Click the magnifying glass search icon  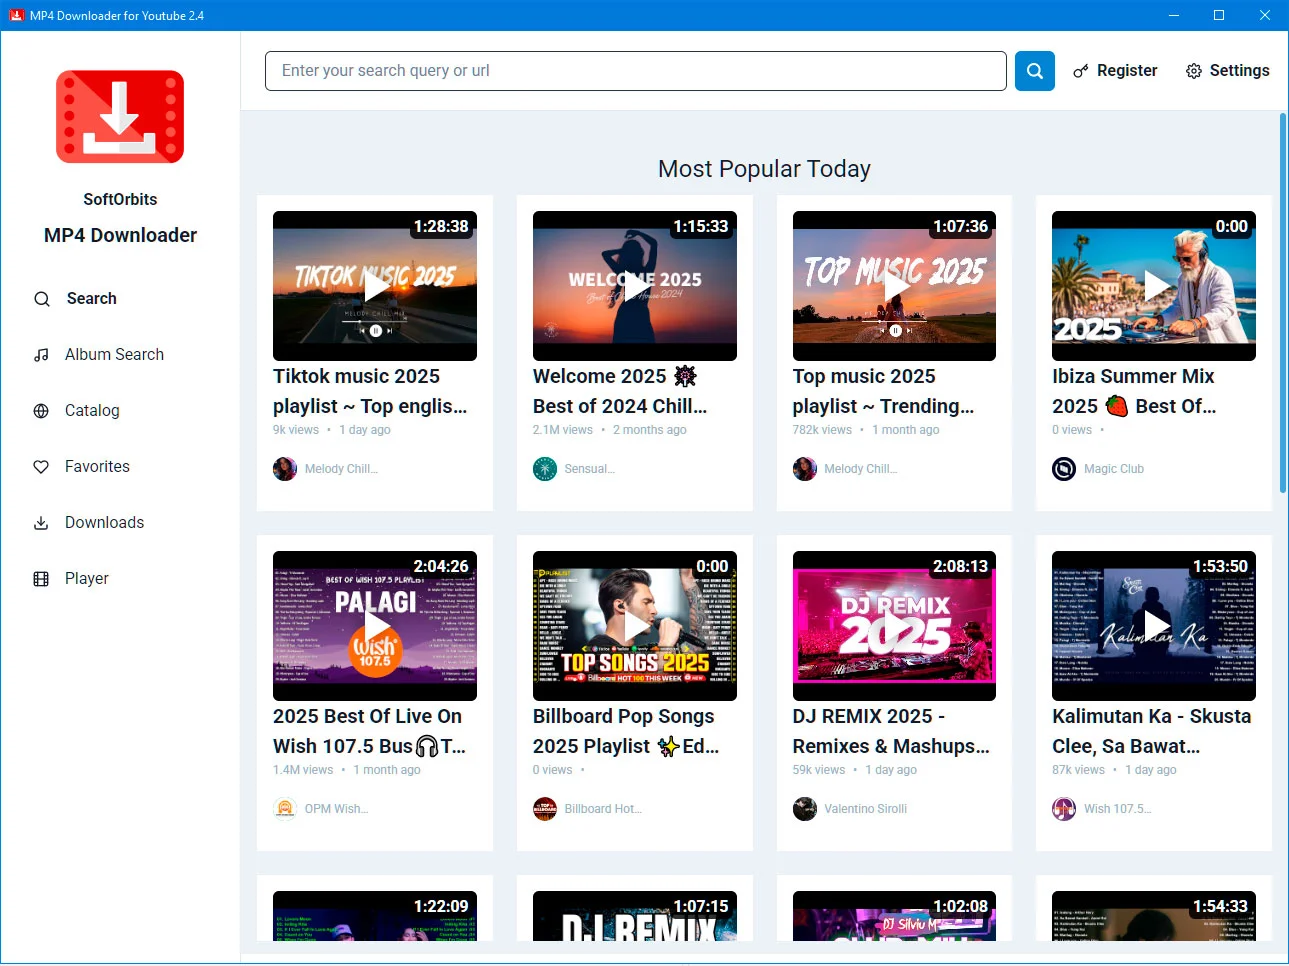pyautogui.click(x=1034, y=70)
